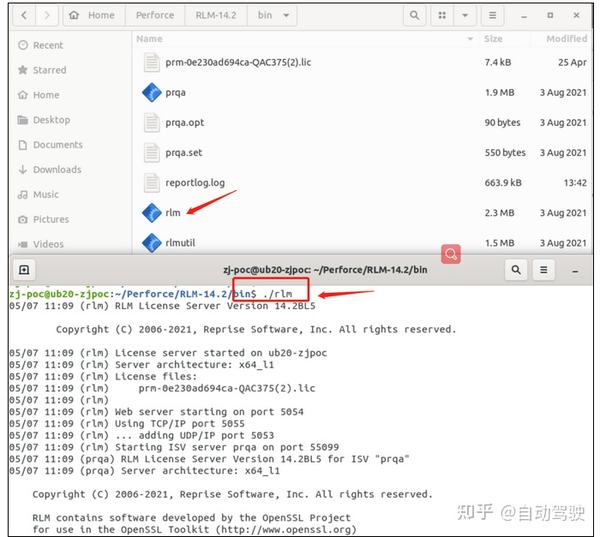Open the RLM-14.2 path segment
The width and height of the screenshot is (600, 537).
coord(216,15)
